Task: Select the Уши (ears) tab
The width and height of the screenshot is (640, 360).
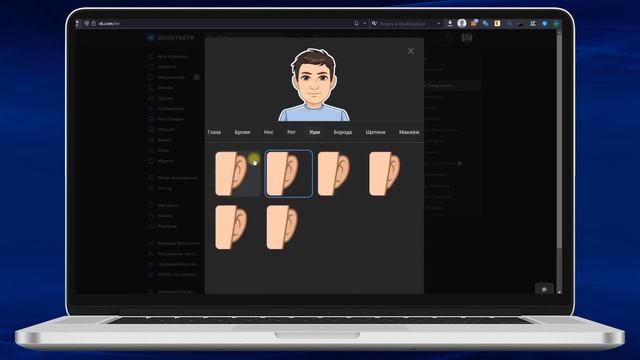Action: pos(314,132)
